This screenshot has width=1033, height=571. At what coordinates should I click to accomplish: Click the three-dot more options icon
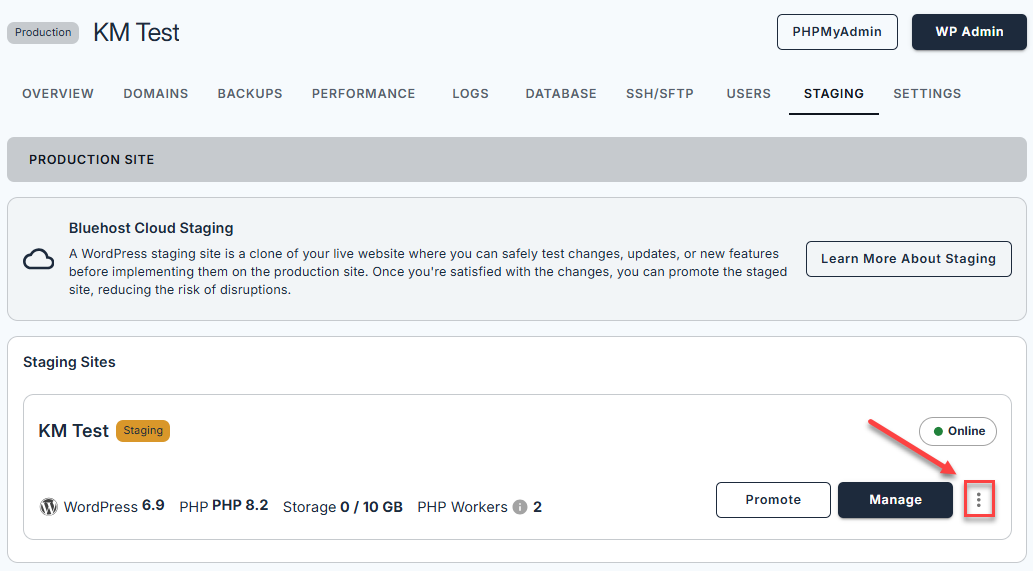pos(978,500)
